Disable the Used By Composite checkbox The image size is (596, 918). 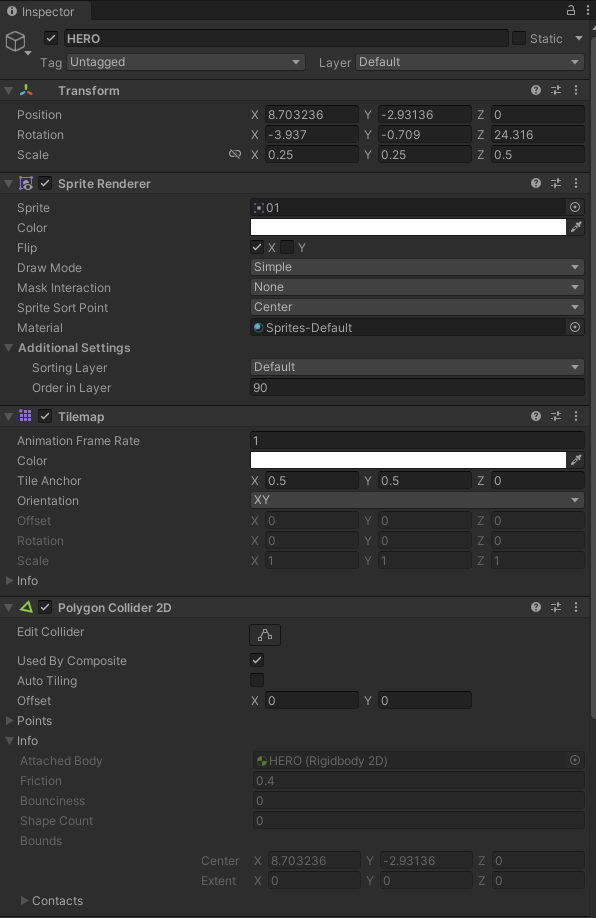(x=257, y=660)
